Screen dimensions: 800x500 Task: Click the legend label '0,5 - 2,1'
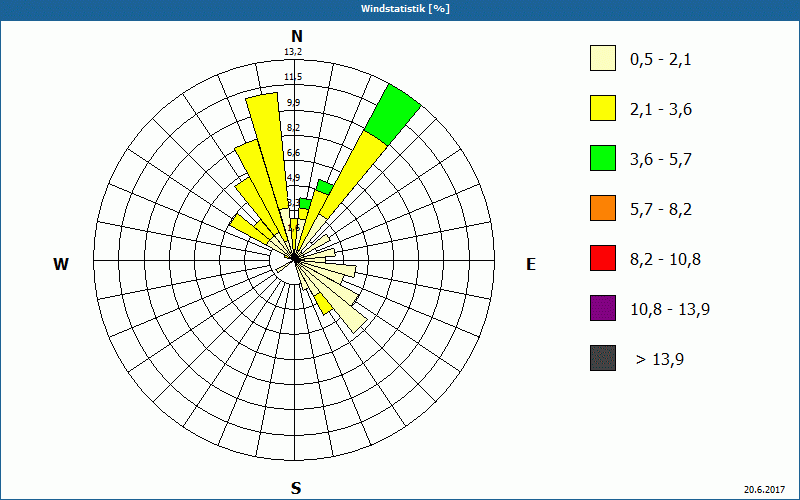661,60
